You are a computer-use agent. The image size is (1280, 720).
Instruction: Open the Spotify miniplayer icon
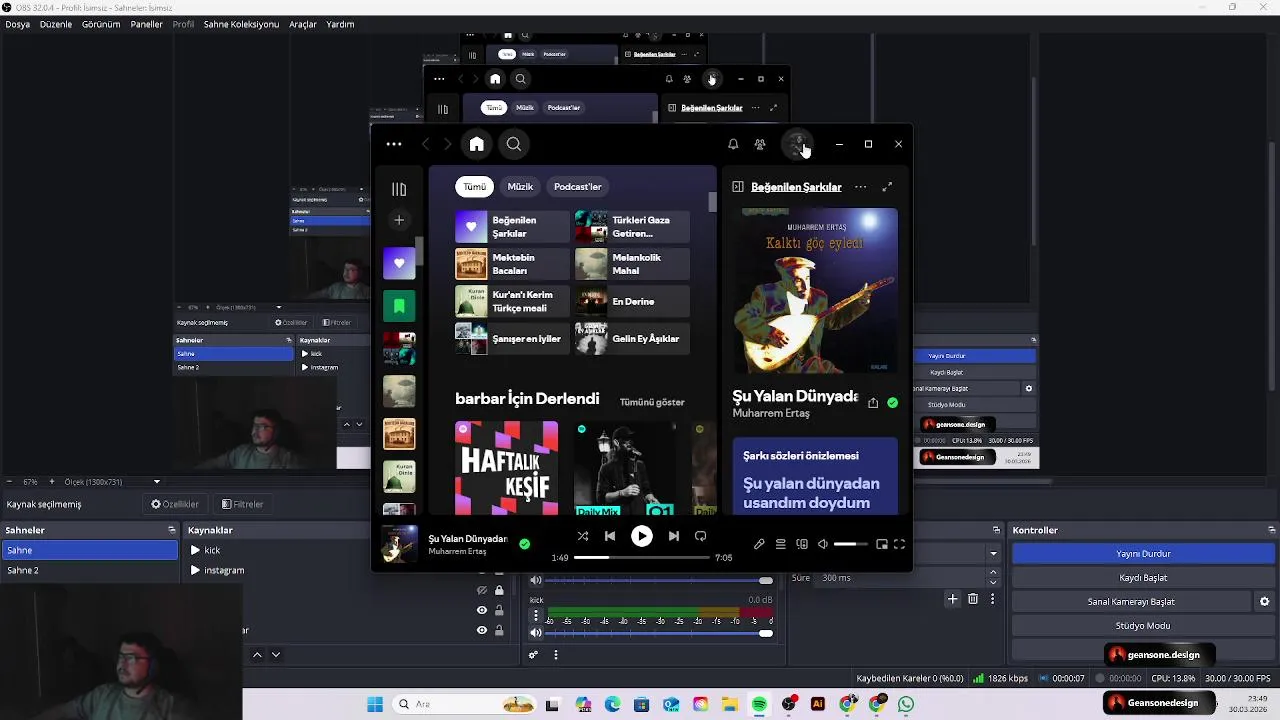click(881, 544)
